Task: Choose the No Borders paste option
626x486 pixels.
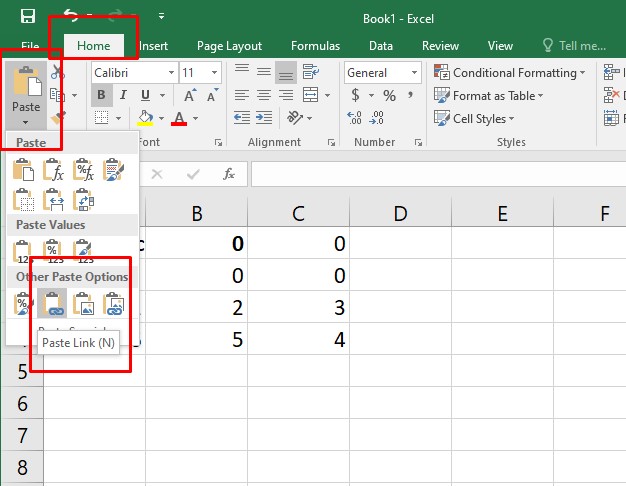Action: (x=24, y=200)
